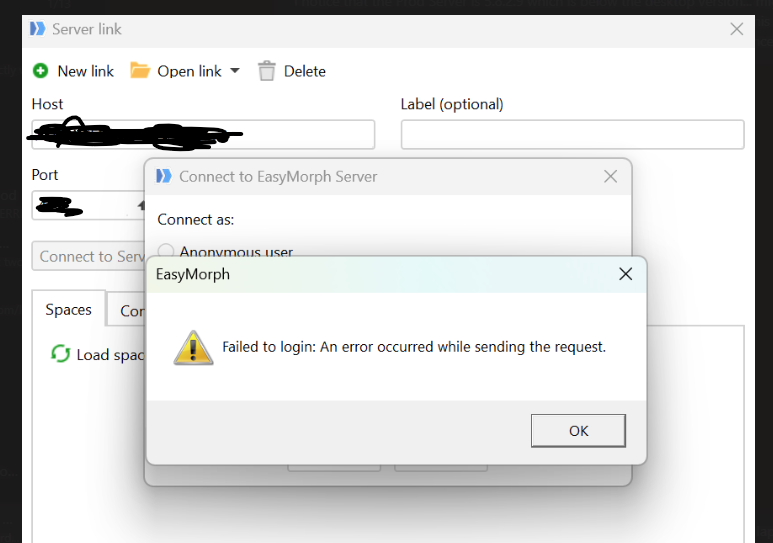Image resolution: width=773 pixels, height=543 pixels.
Task: Click the Connect to Server button
Action: 89,256
